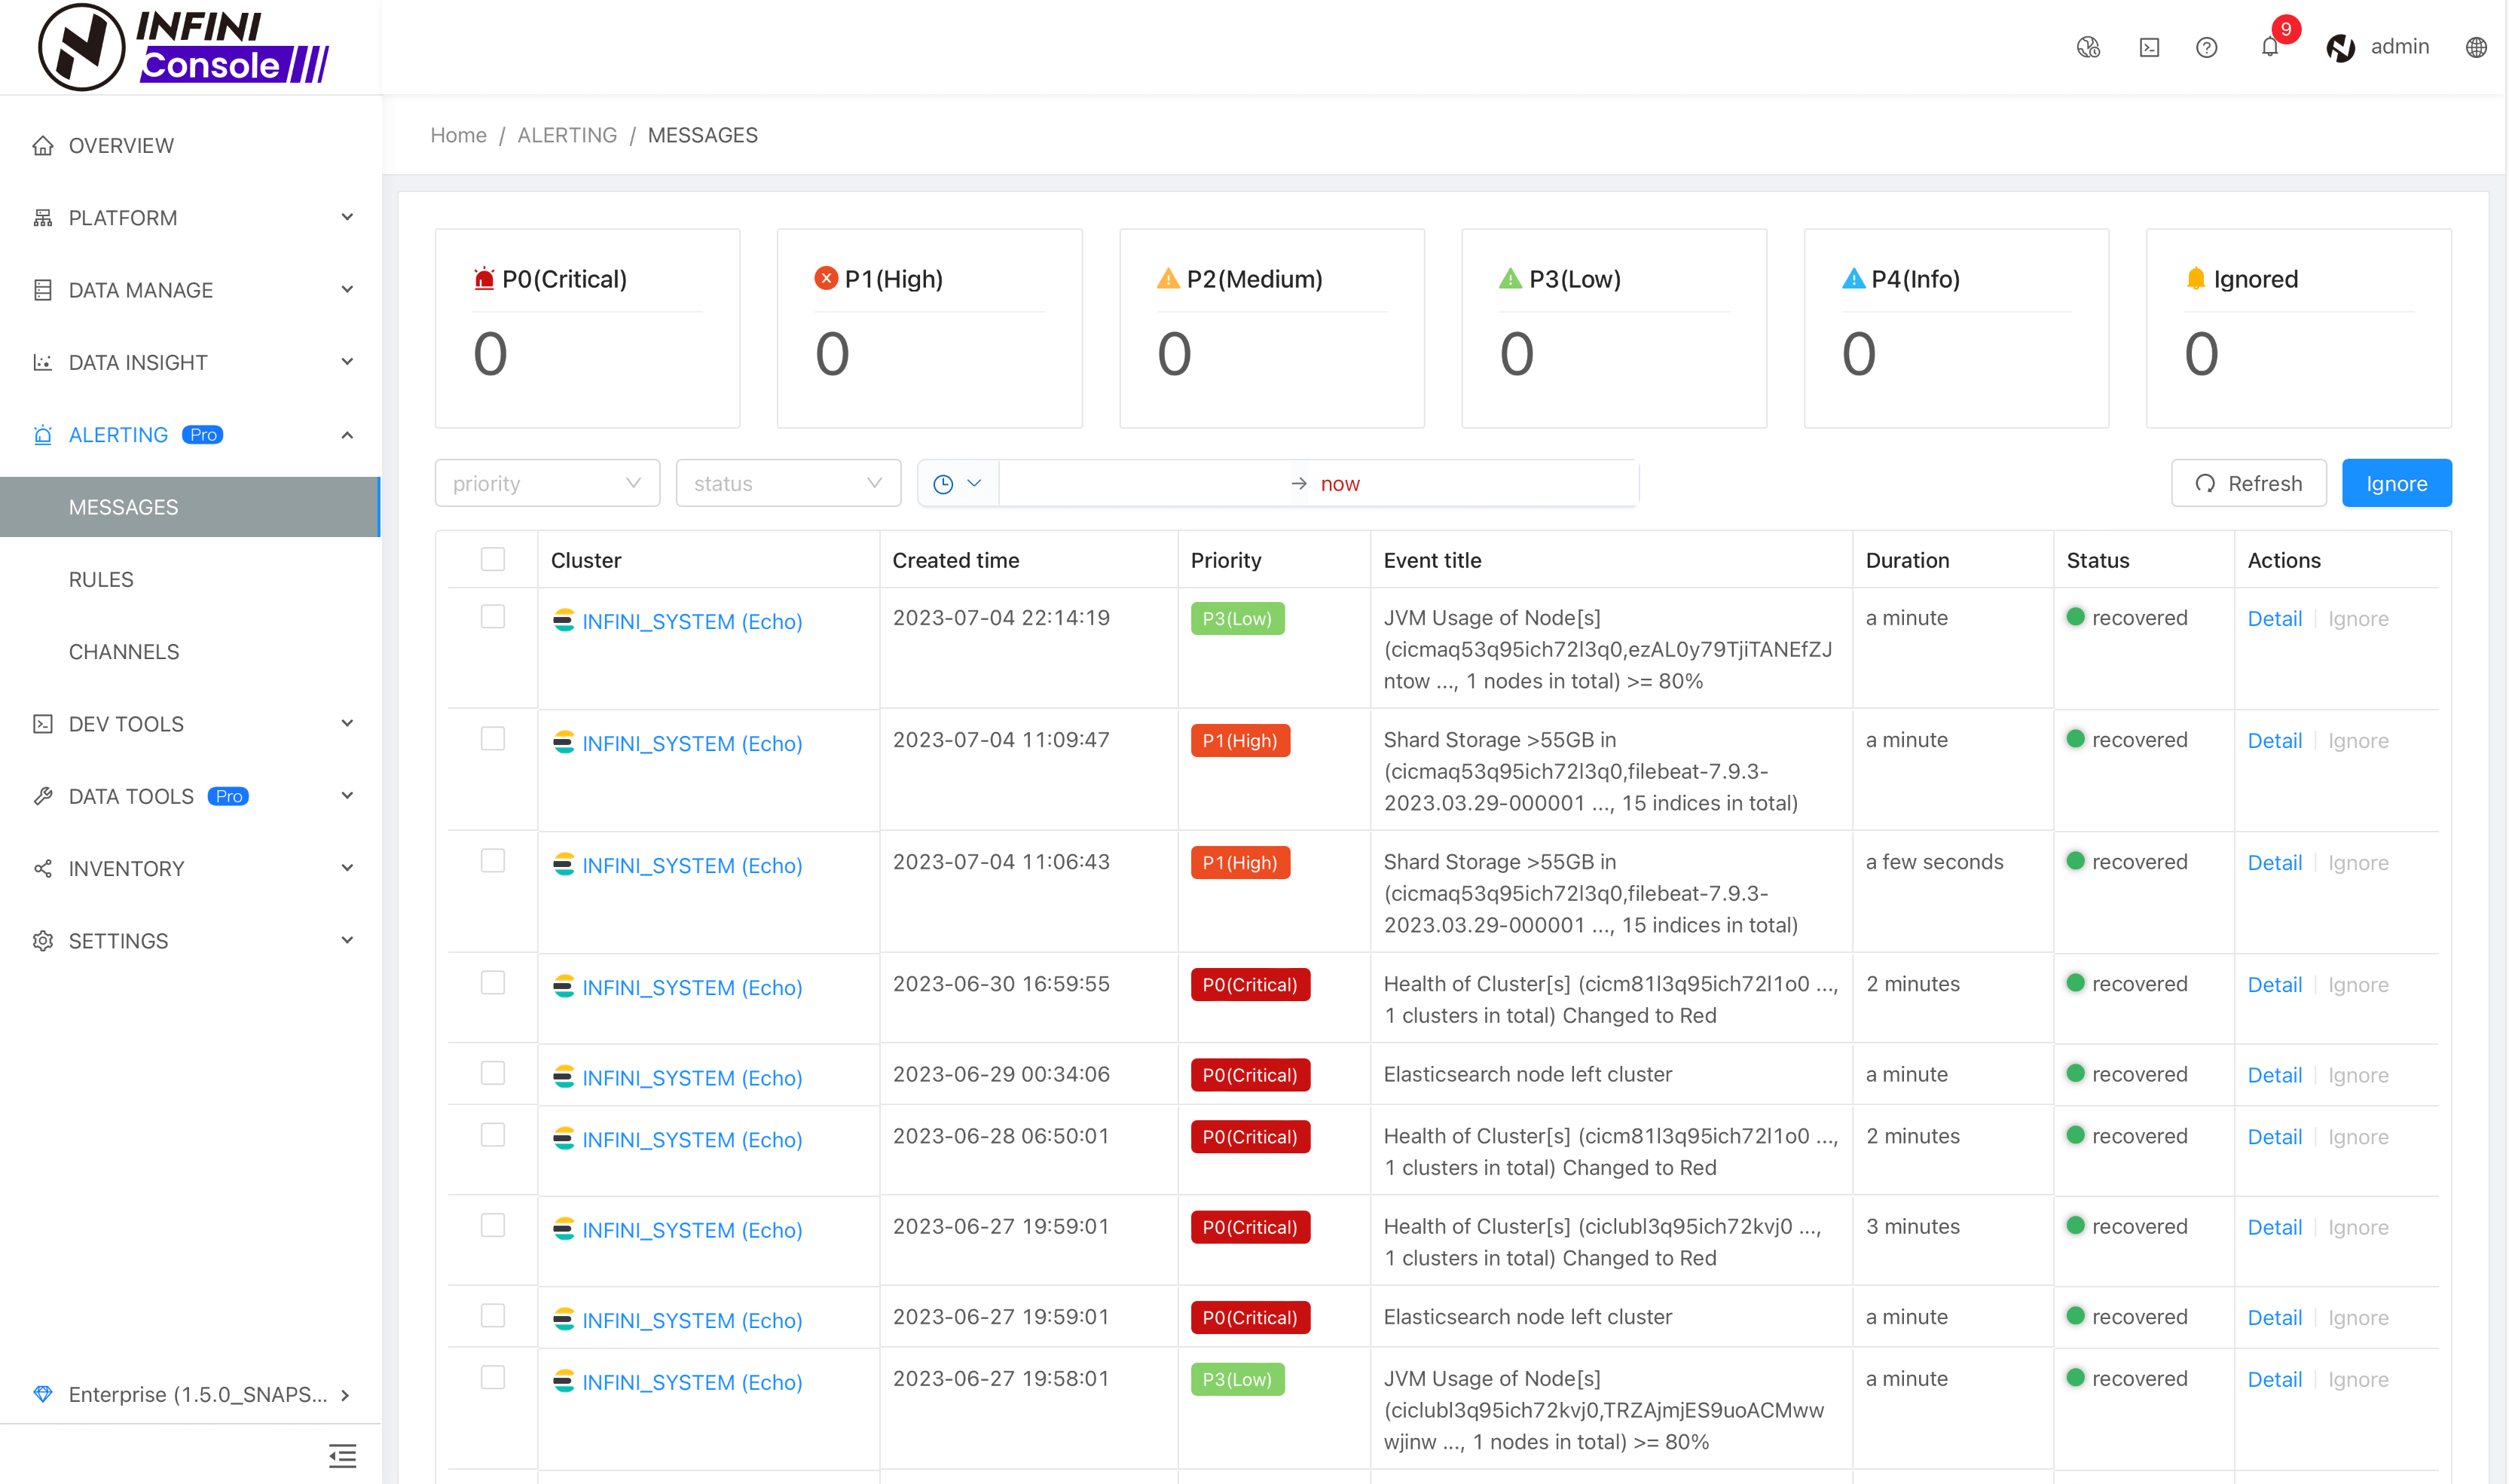Expand the DATA INSIGHT menu chevron

tap(347, 361)
